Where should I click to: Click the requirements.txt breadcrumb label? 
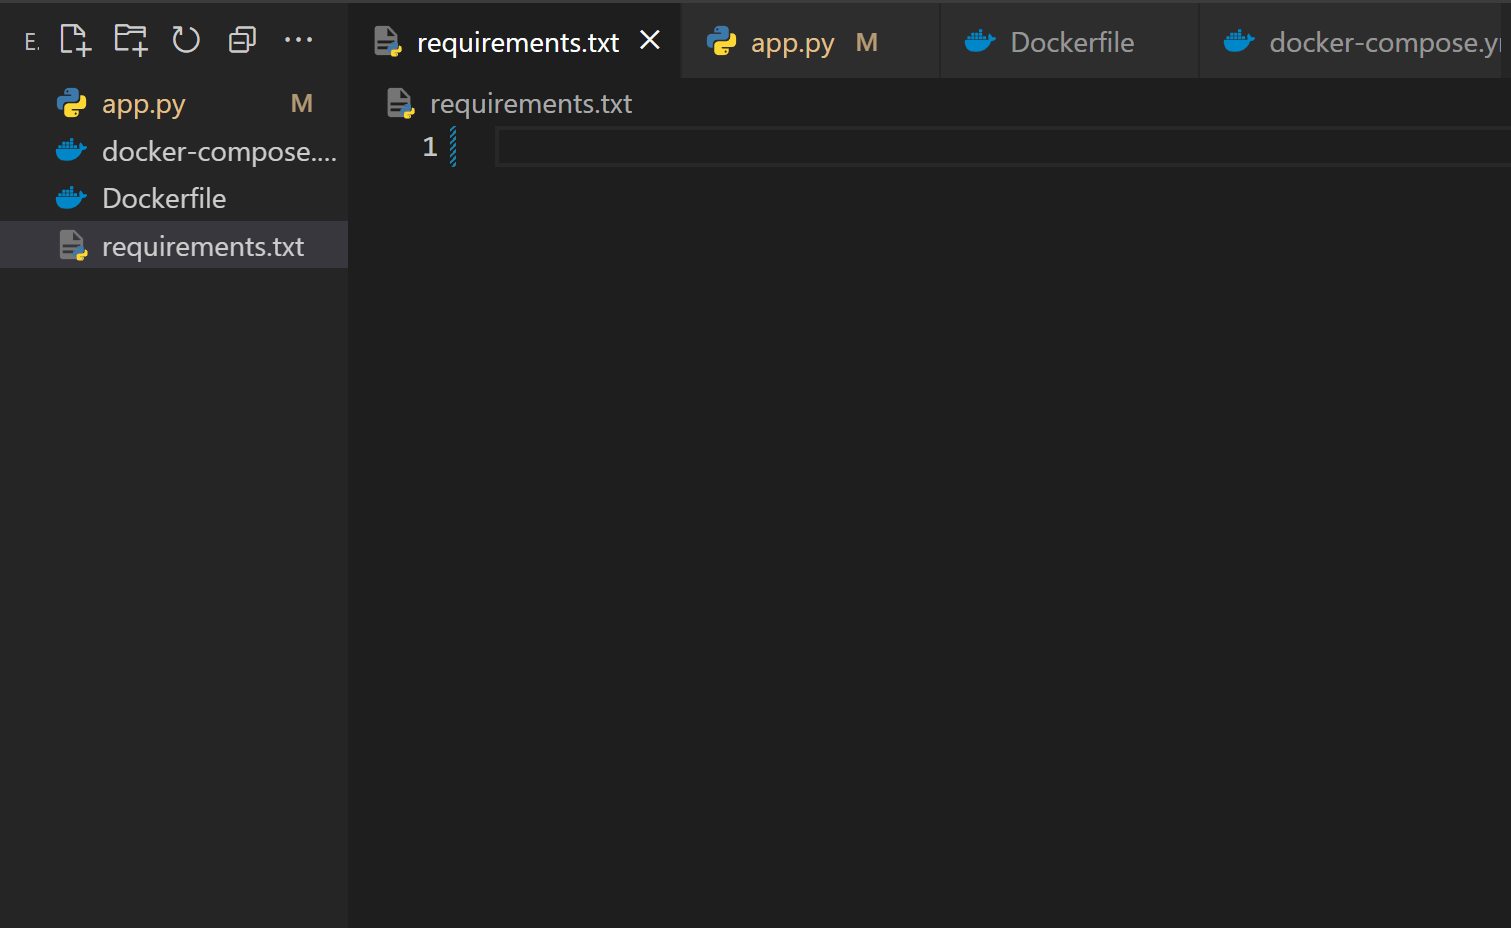(531, 102)
